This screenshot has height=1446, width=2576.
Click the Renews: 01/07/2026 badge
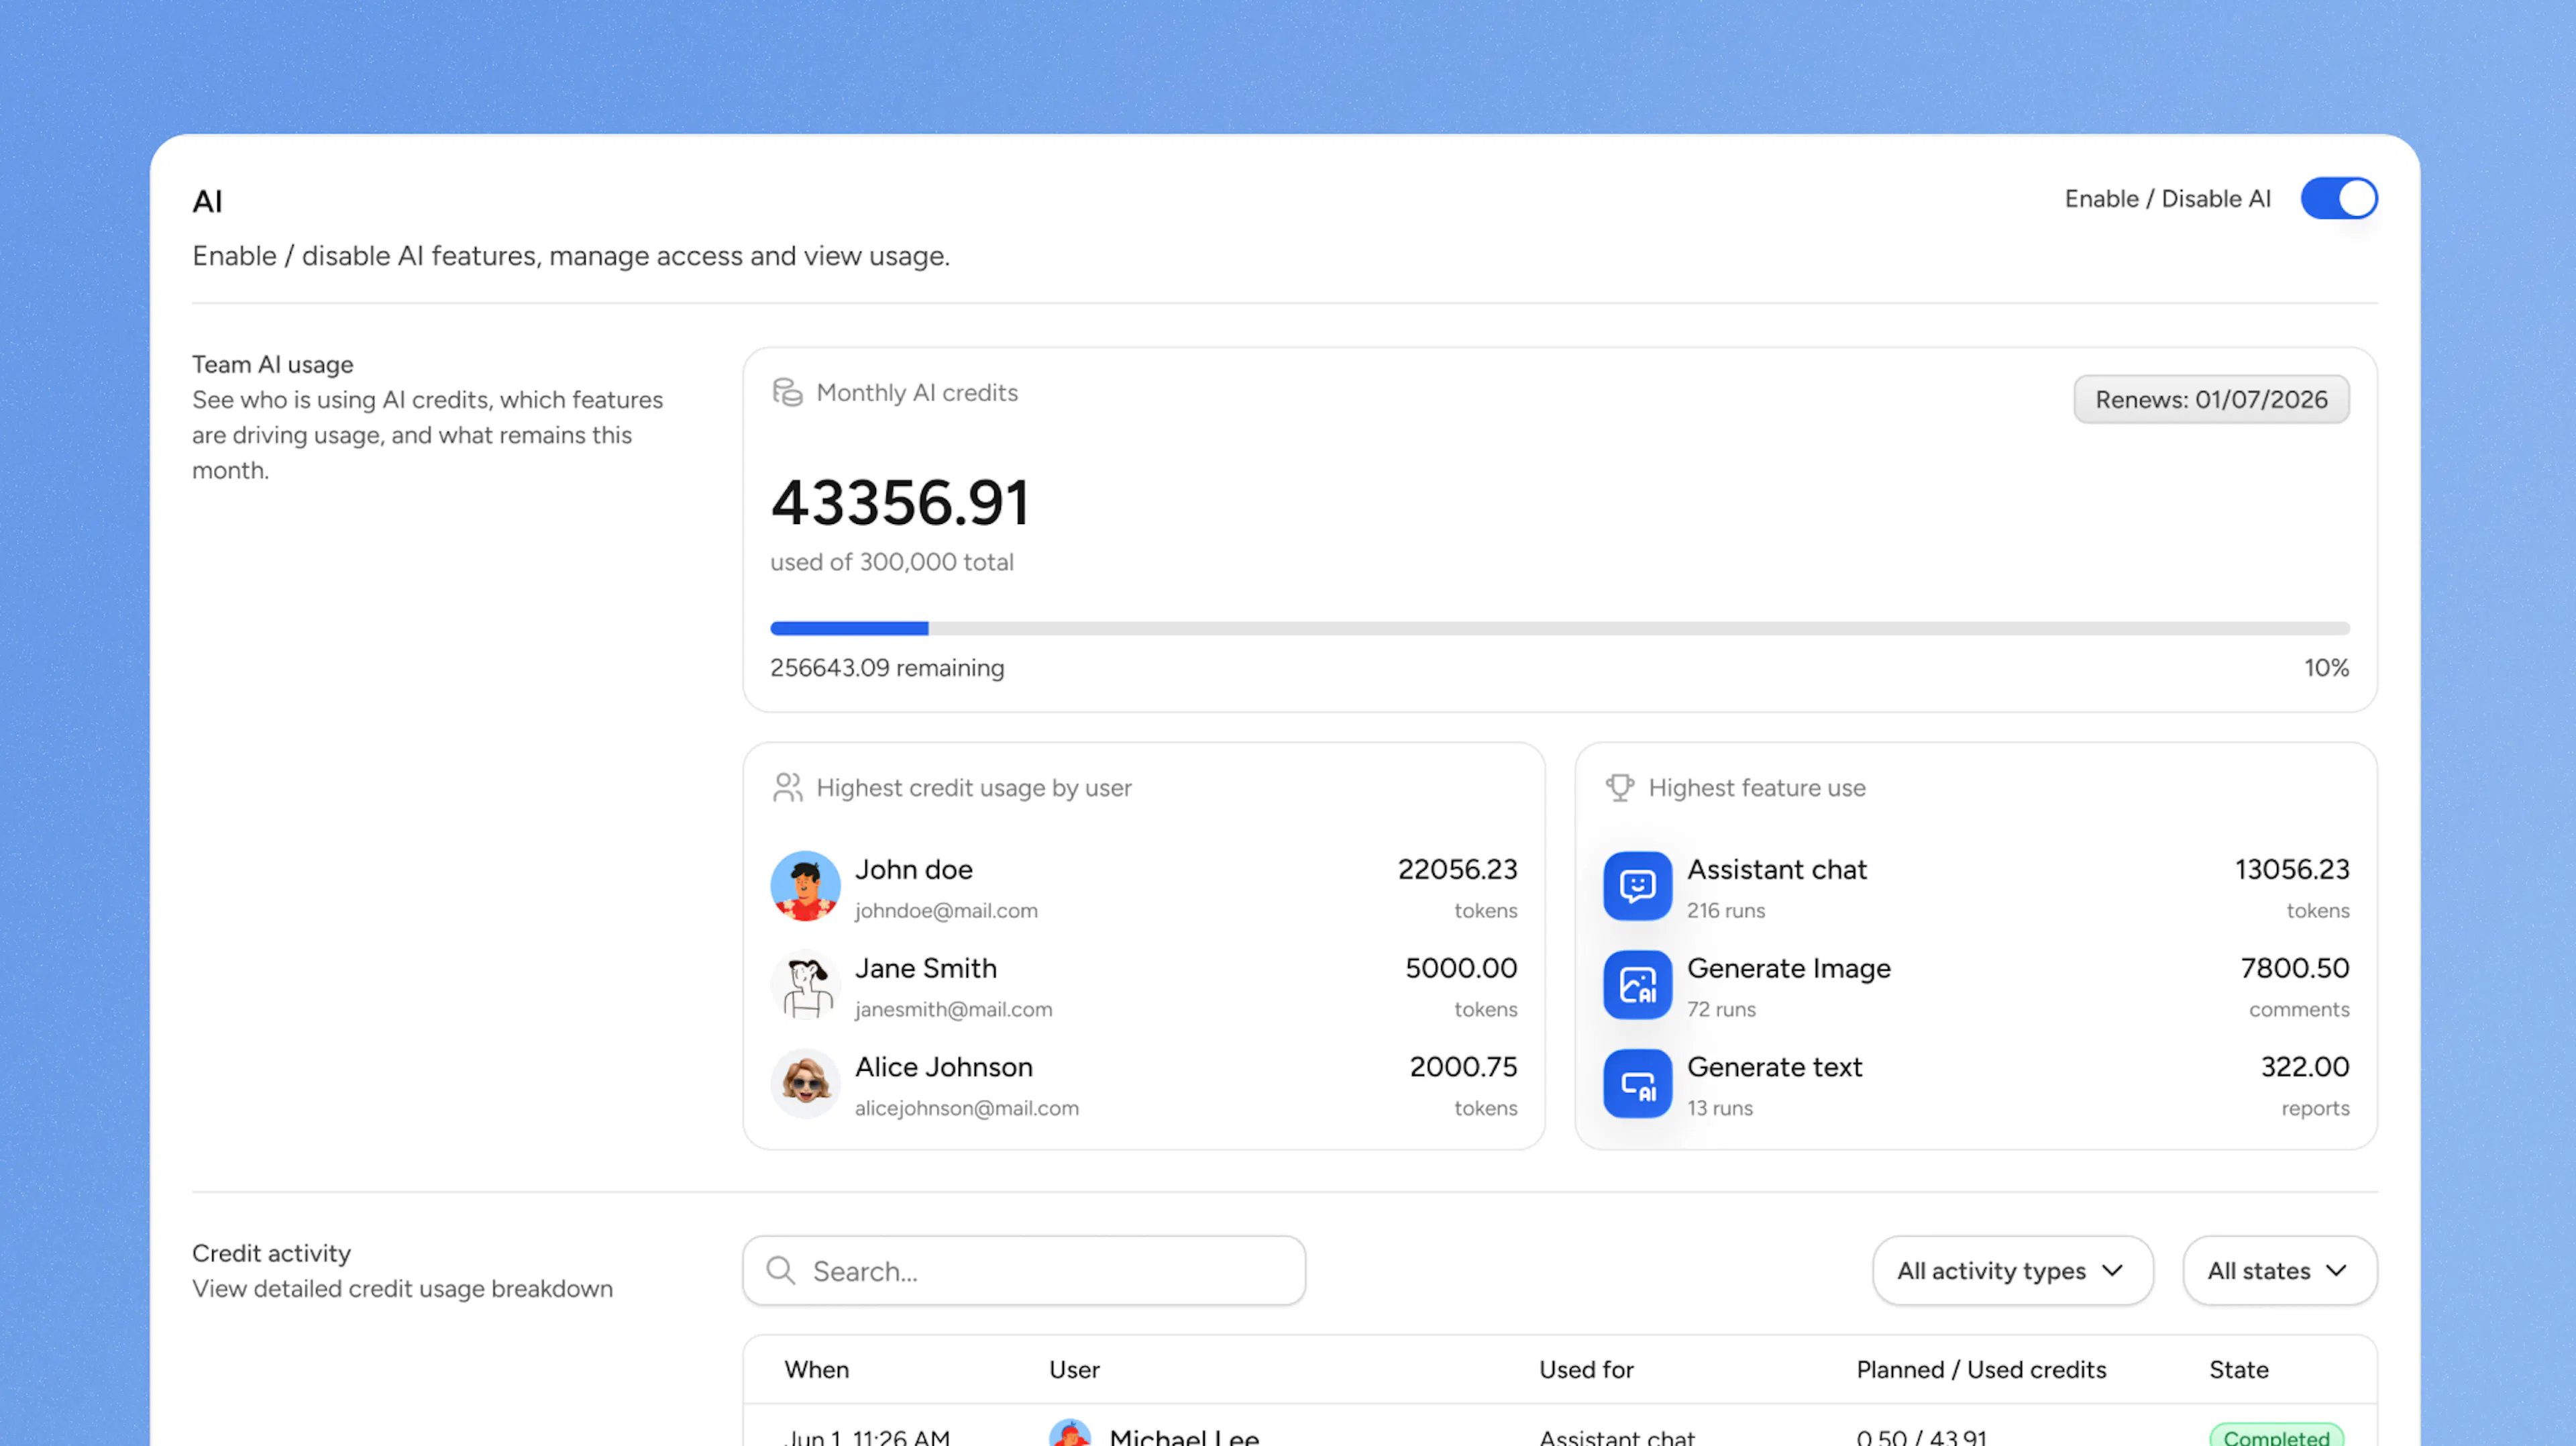[2211, 400]
